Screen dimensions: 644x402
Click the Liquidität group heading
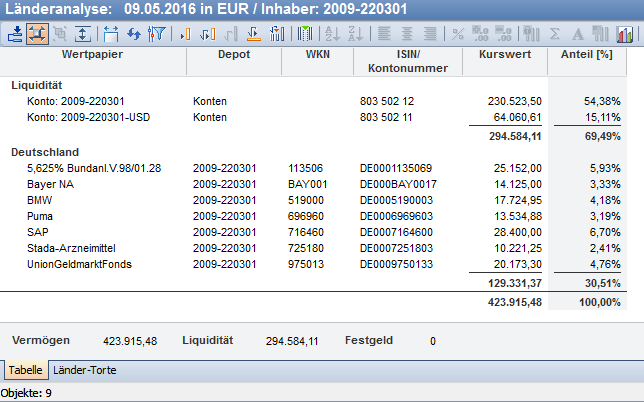tap(38, 86)
